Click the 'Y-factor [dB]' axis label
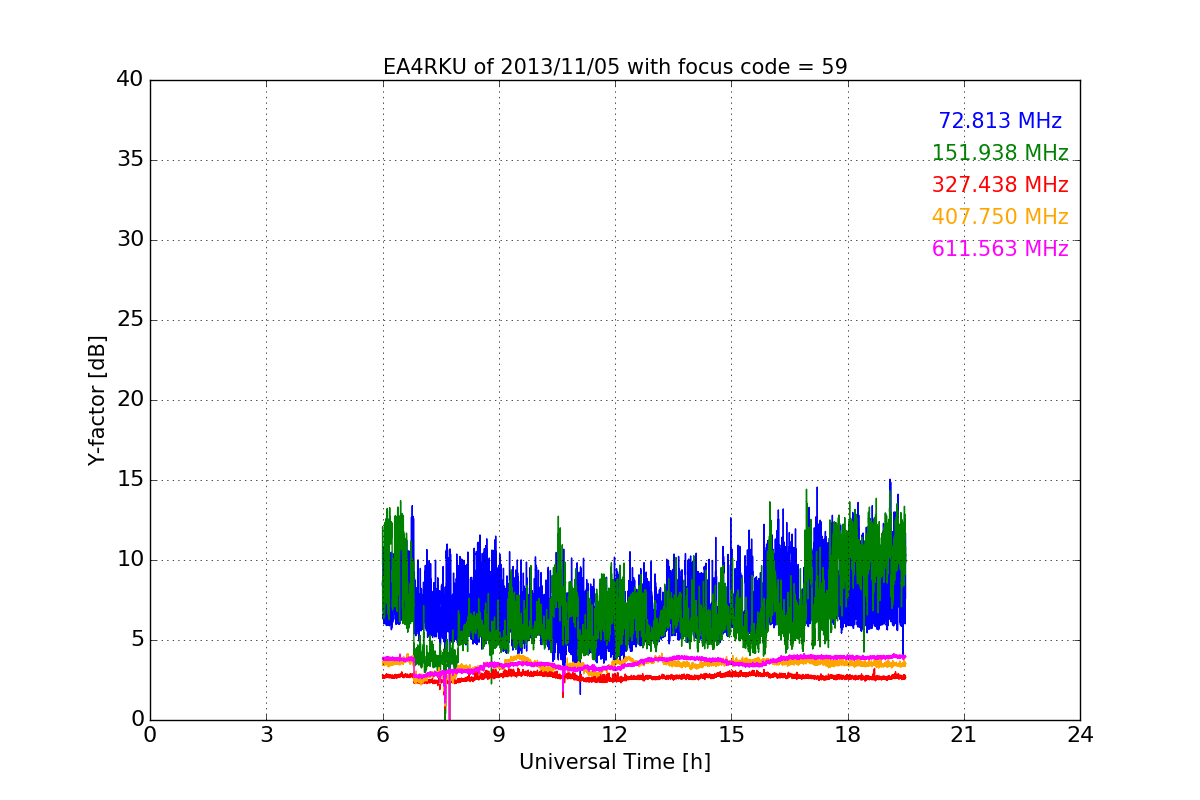Screen dimensions: 1200x800 97,400
